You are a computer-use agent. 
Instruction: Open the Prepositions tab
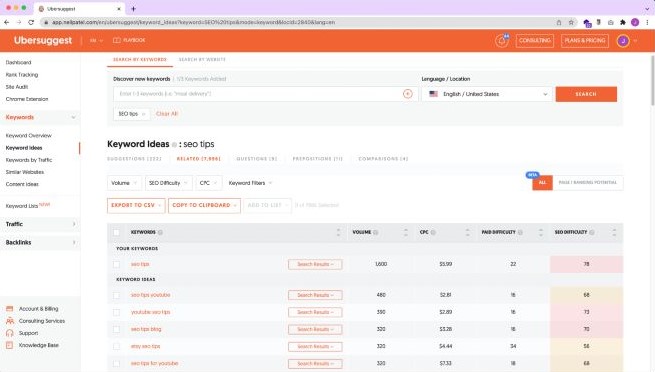coord(317,159)
